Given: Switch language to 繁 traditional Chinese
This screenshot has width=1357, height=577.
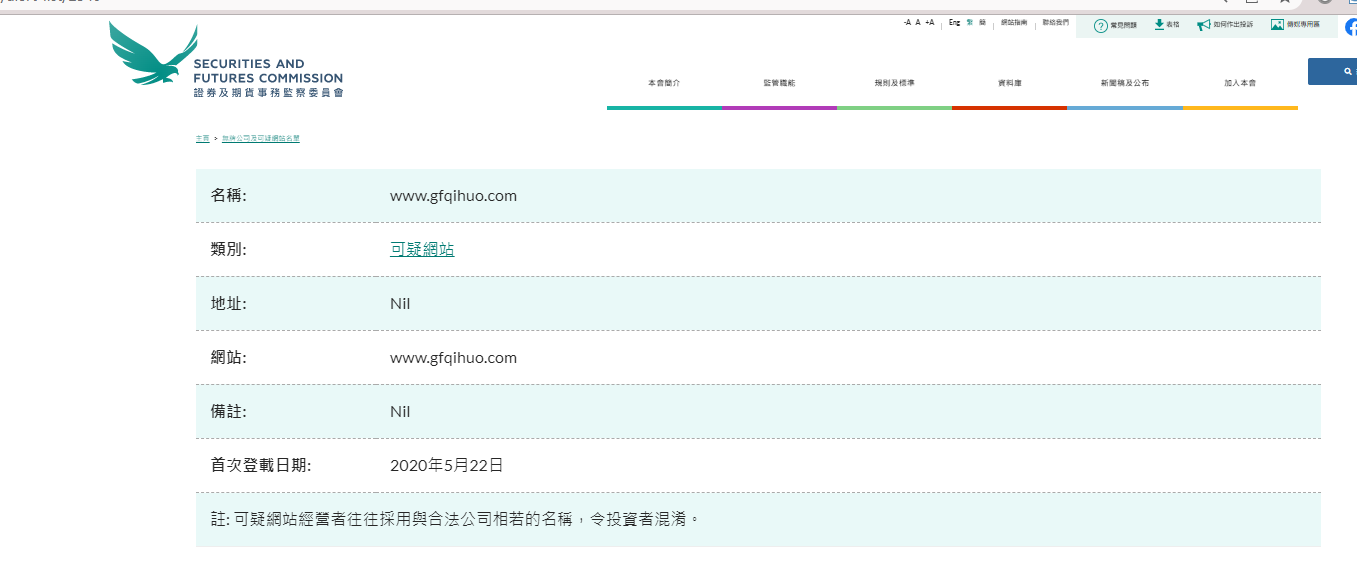Looking at the screenshot, I should click(969, 22).
